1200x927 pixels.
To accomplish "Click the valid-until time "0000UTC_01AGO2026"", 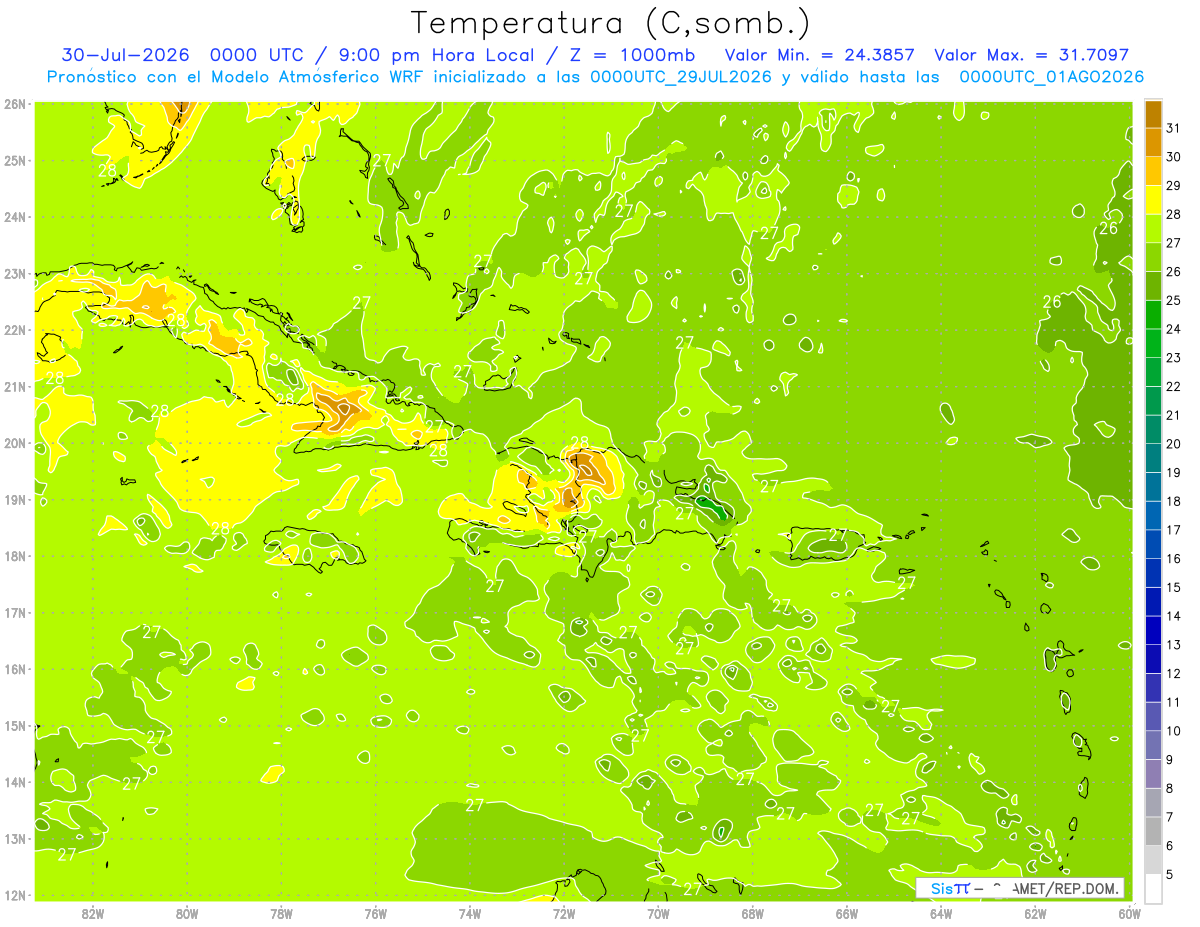I will (x=1051, y=77).
